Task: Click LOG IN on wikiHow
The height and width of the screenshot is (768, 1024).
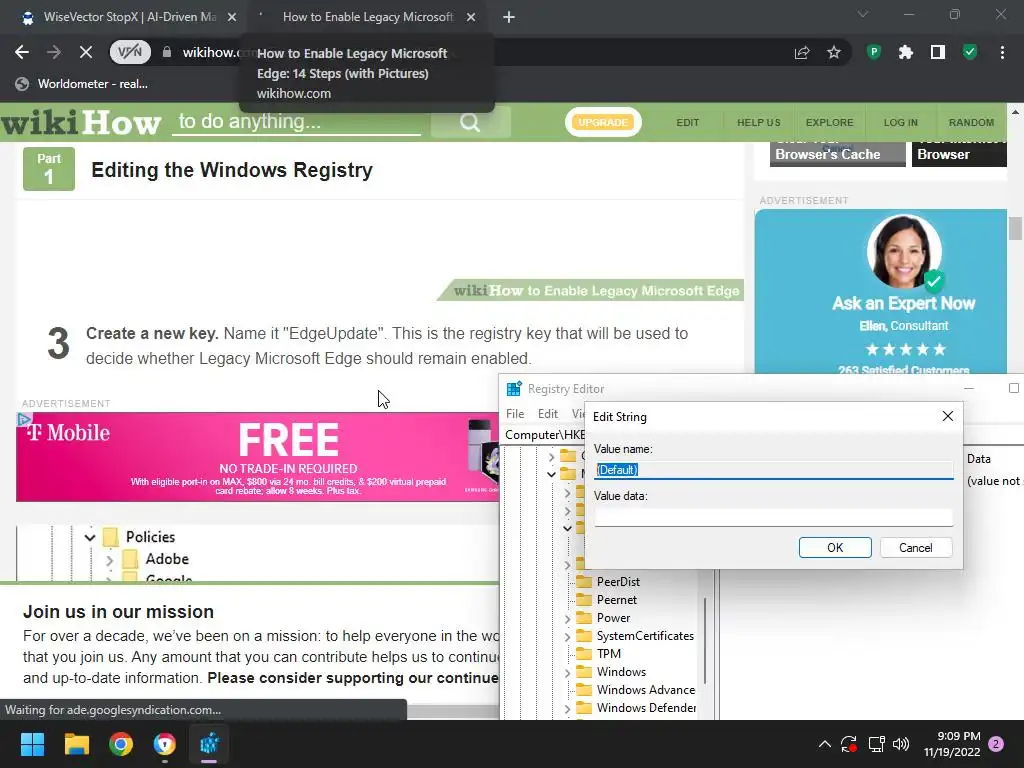Action: click(901, 122)
